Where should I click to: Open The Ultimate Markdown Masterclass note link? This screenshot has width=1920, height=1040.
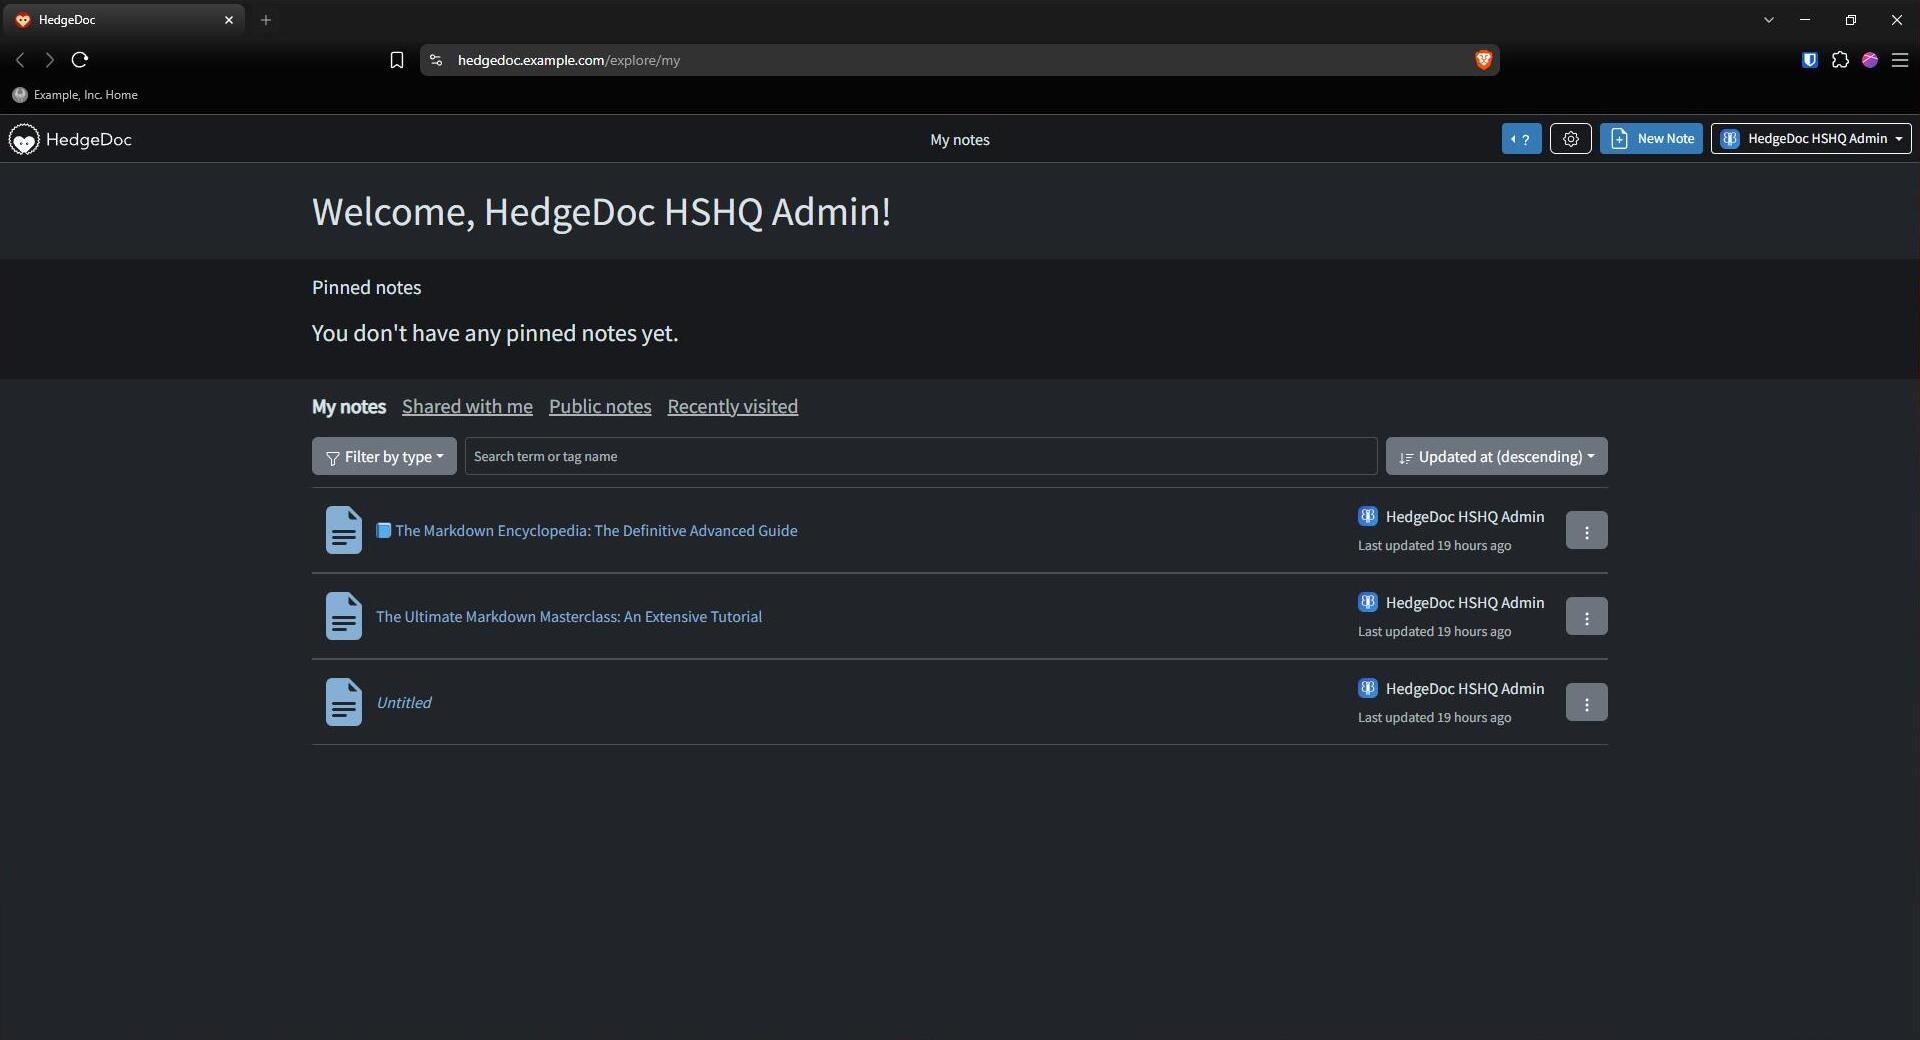point(569,616)
